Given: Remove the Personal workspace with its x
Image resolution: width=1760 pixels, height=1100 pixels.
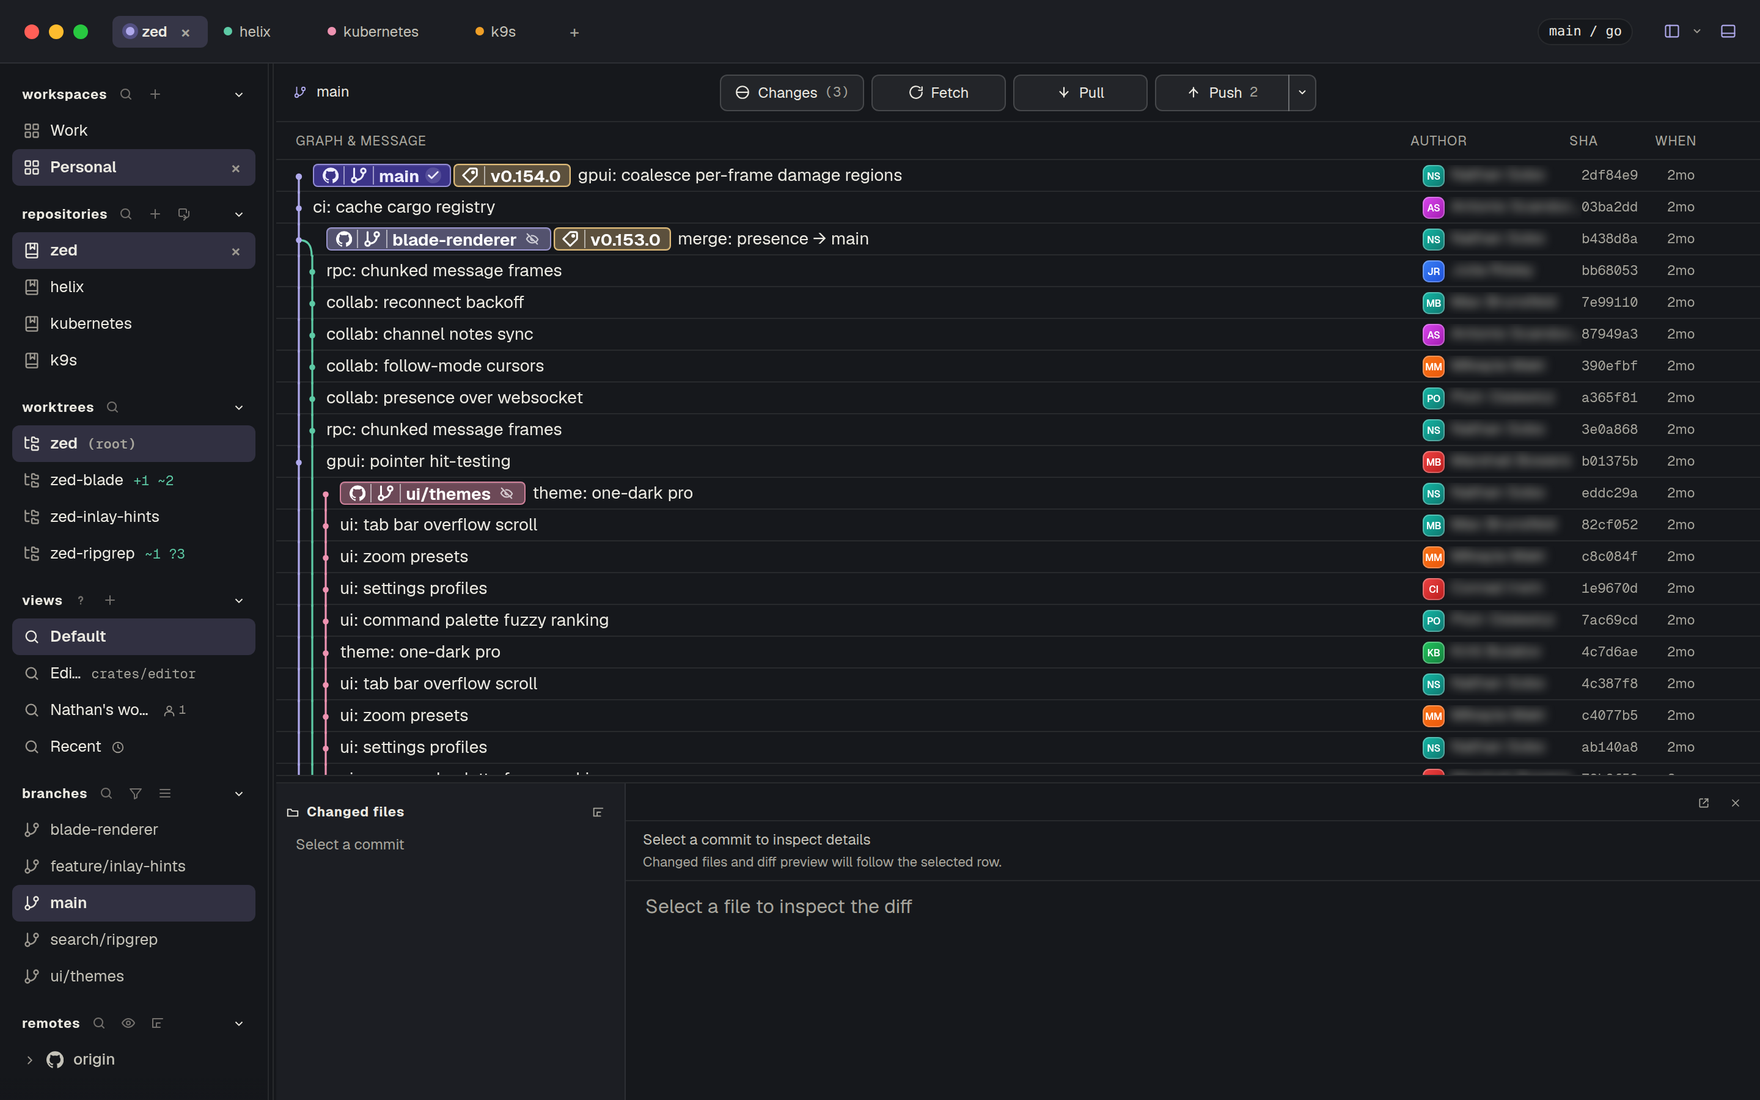Looking at the screenshot, I should coord(236,168).
